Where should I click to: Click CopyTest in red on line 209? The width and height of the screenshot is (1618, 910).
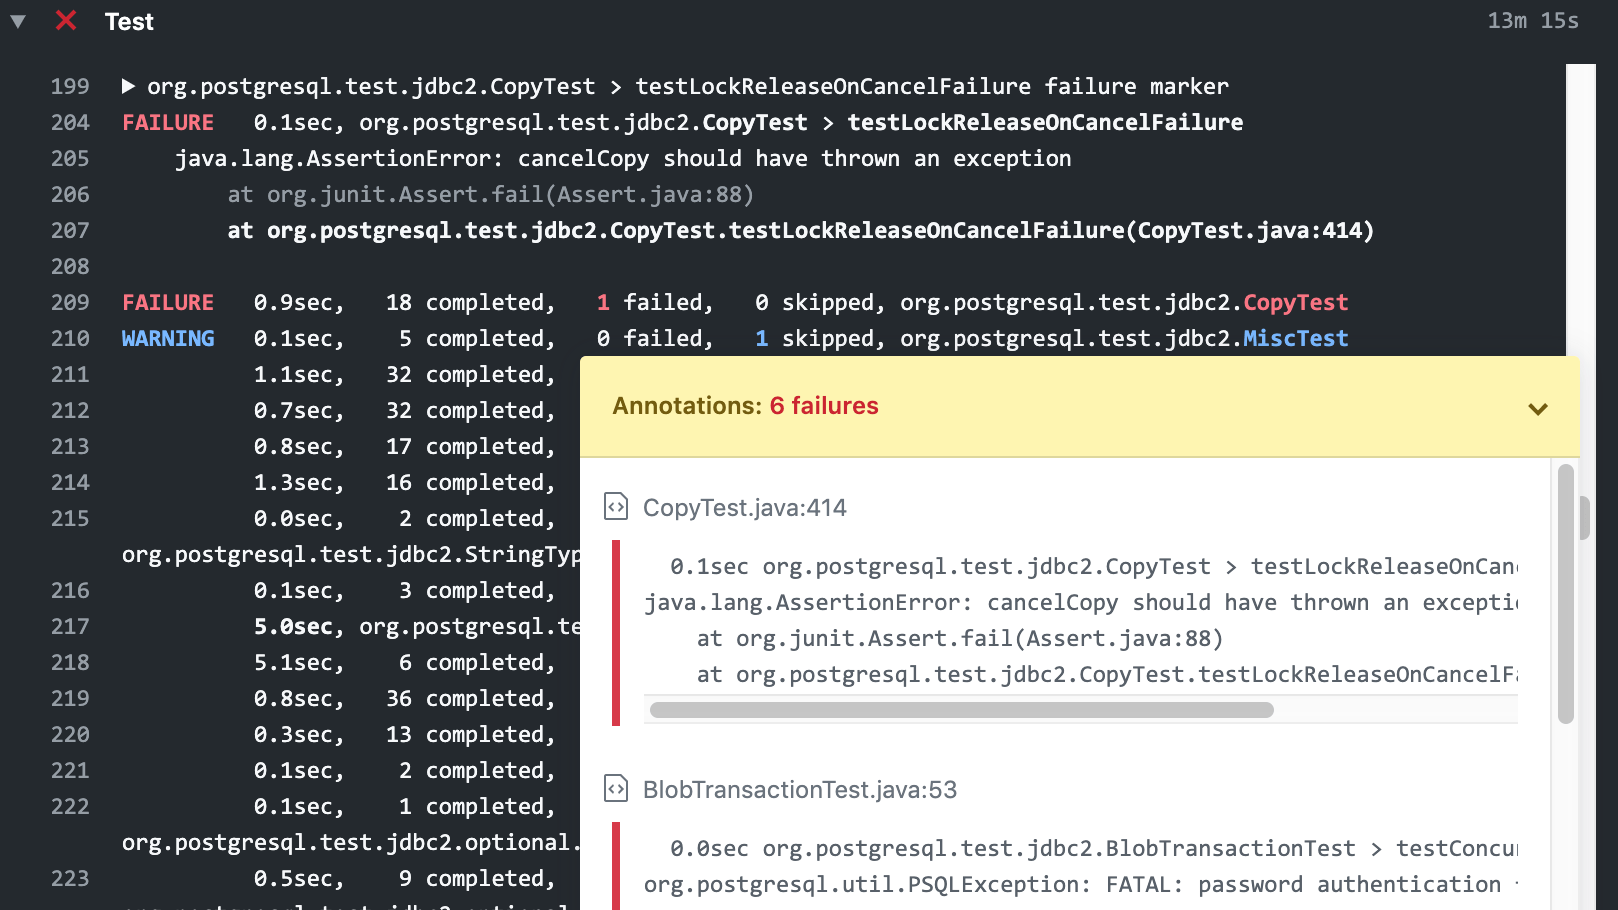(x=1295, y=302)
